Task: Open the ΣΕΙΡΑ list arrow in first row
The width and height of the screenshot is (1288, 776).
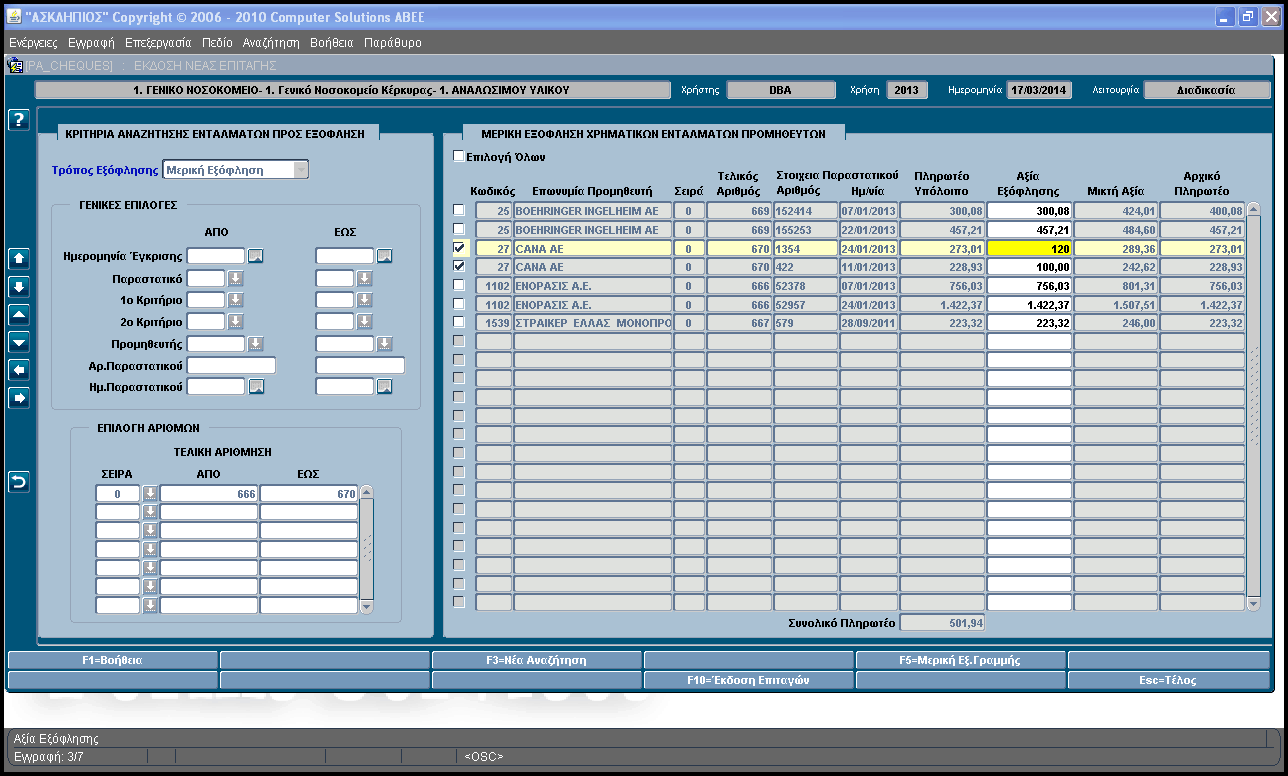Action: coord(150,493)
